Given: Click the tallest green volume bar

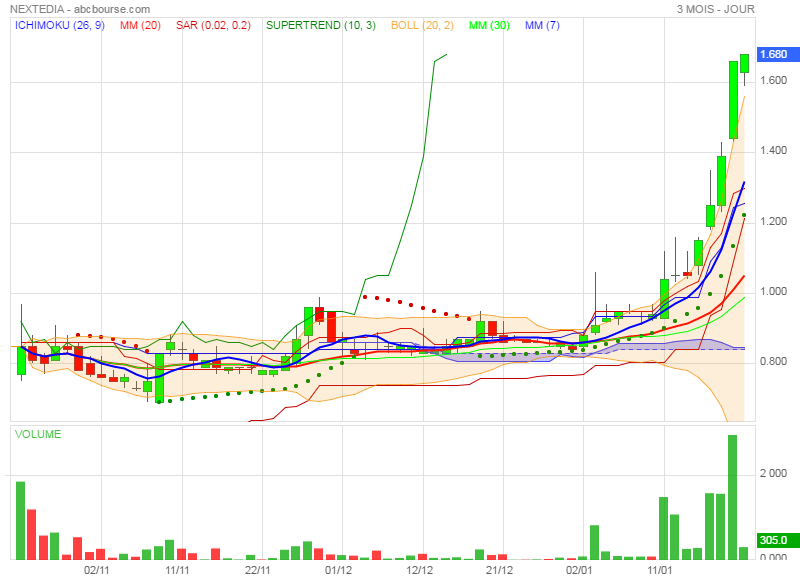Looking at the screenshot, I should (732, 497).
